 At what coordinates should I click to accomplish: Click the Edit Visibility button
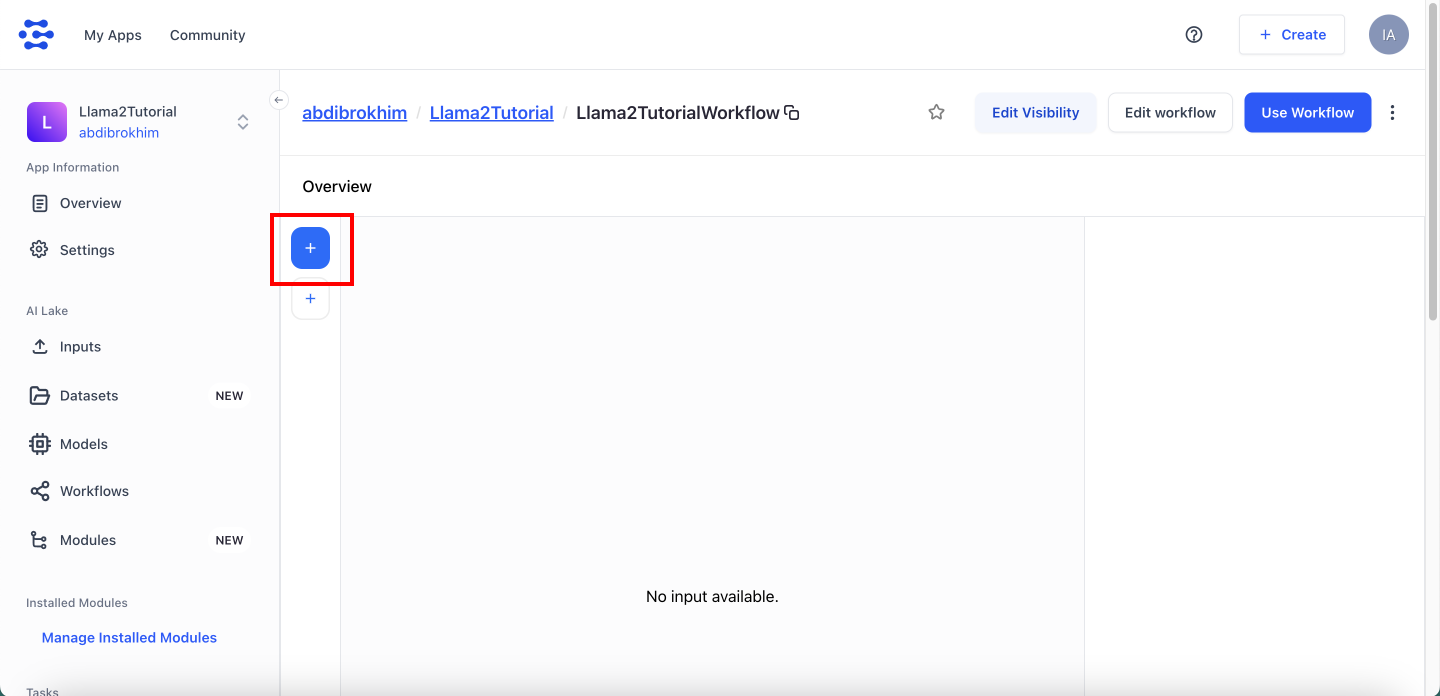pyautogui.click(x=1036, y=113)
